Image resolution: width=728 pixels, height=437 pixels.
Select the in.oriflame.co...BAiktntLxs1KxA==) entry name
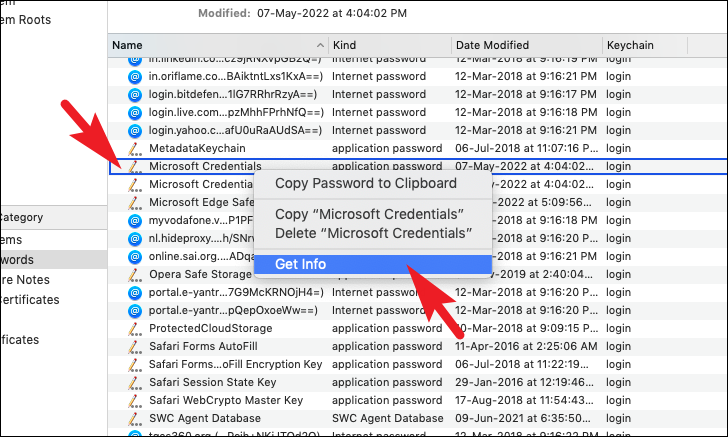point(235,77)
